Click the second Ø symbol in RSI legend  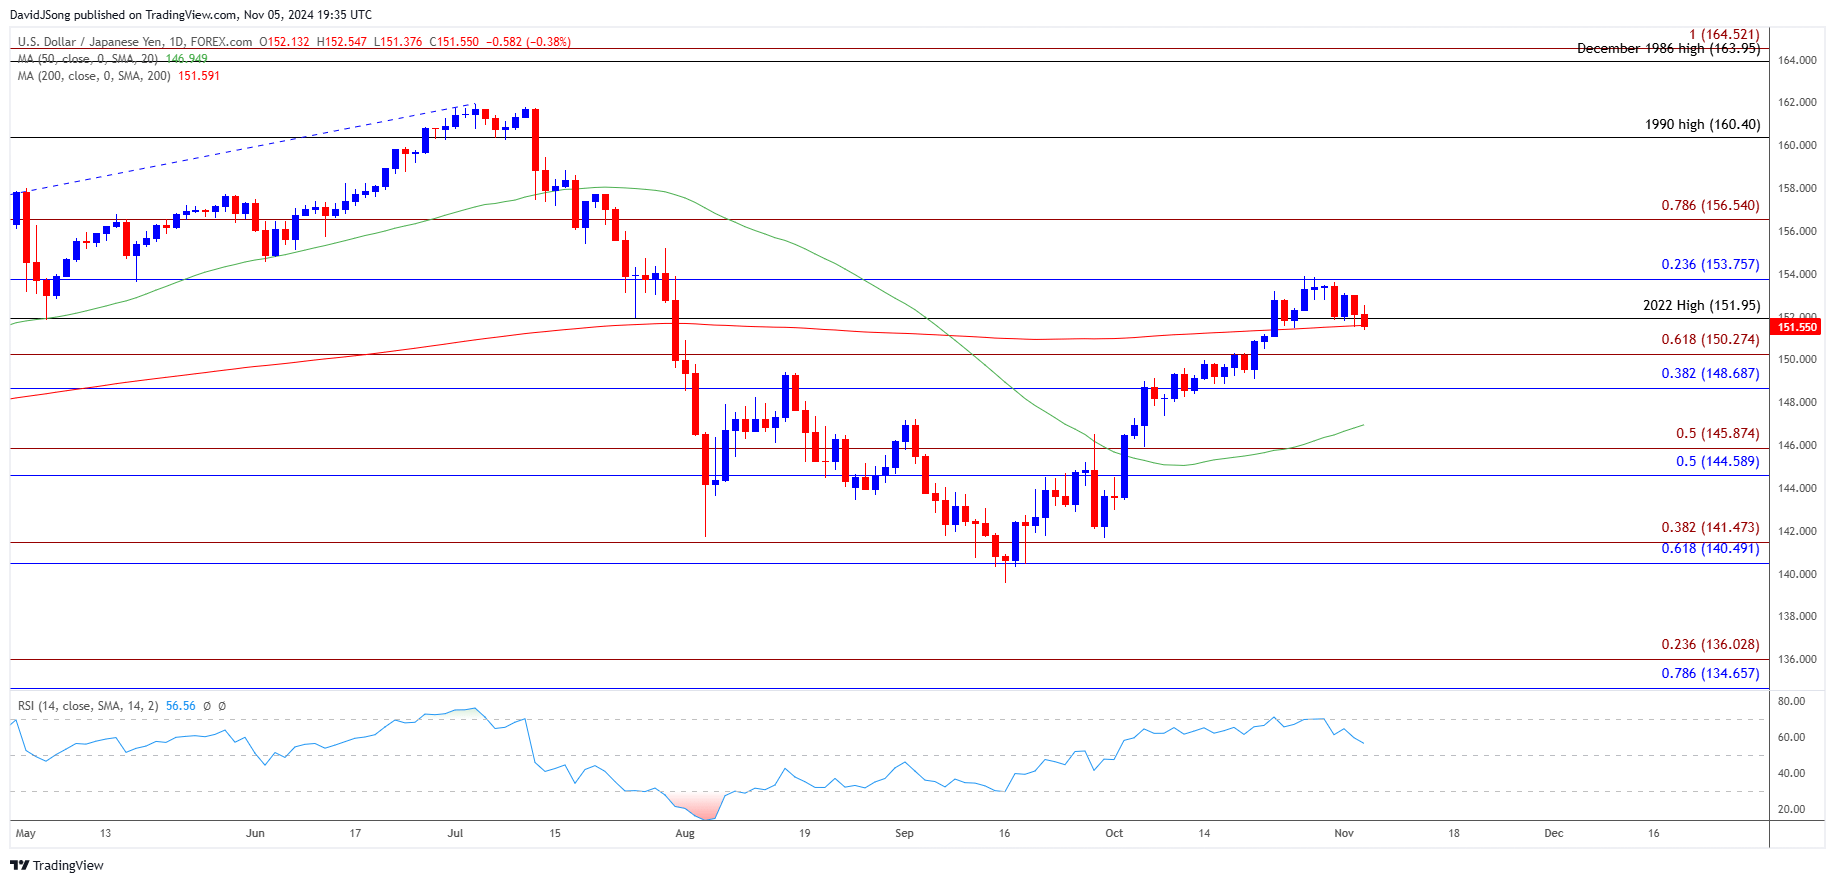point(222,706)
